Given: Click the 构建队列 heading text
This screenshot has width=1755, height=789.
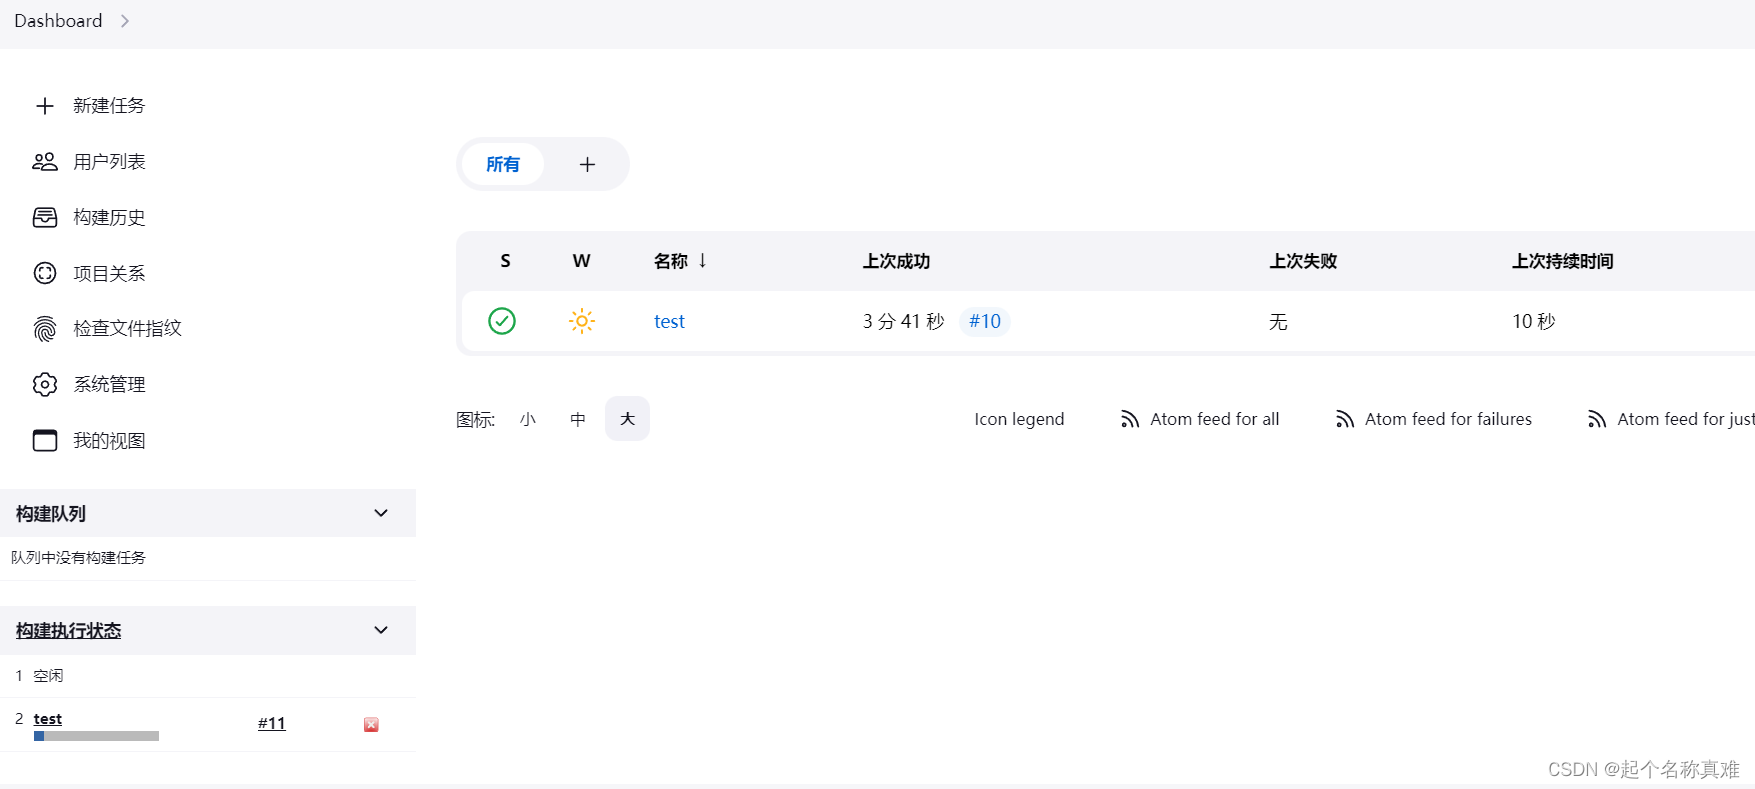Looking at the screenshot, I should (51, 514).
